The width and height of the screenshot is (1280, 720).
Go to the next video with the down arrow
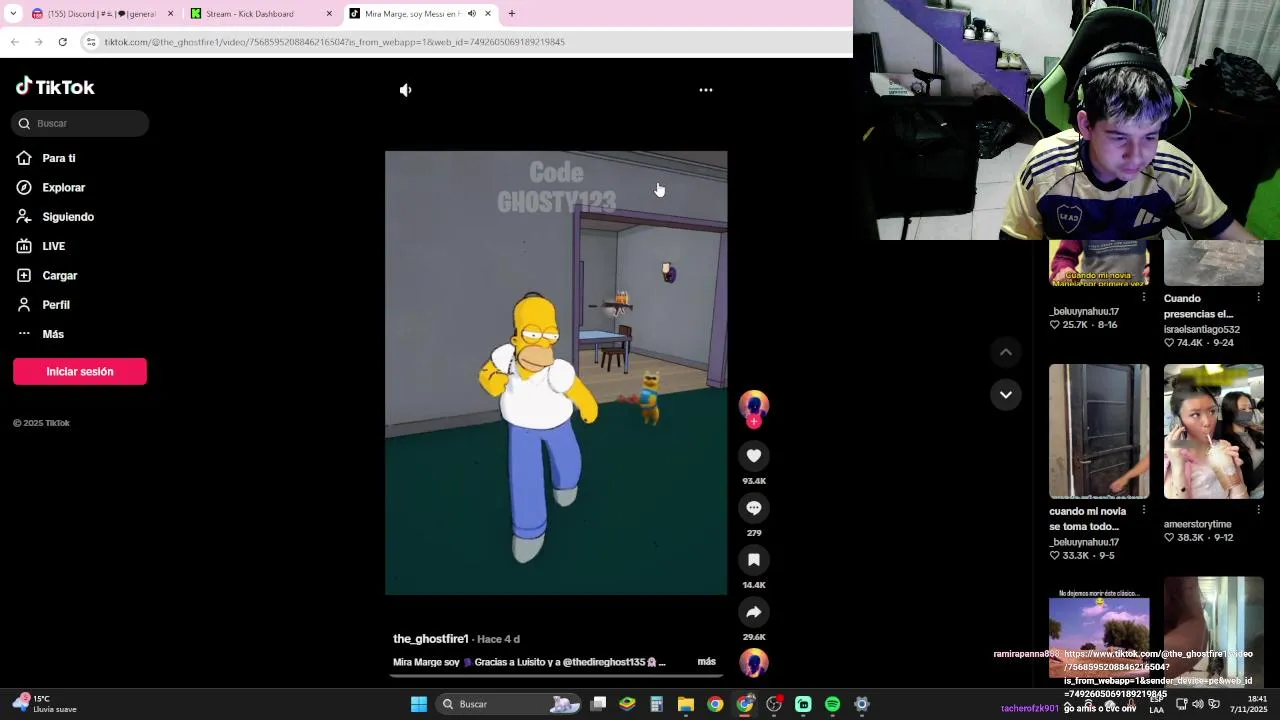click(x=1006, y=395)
